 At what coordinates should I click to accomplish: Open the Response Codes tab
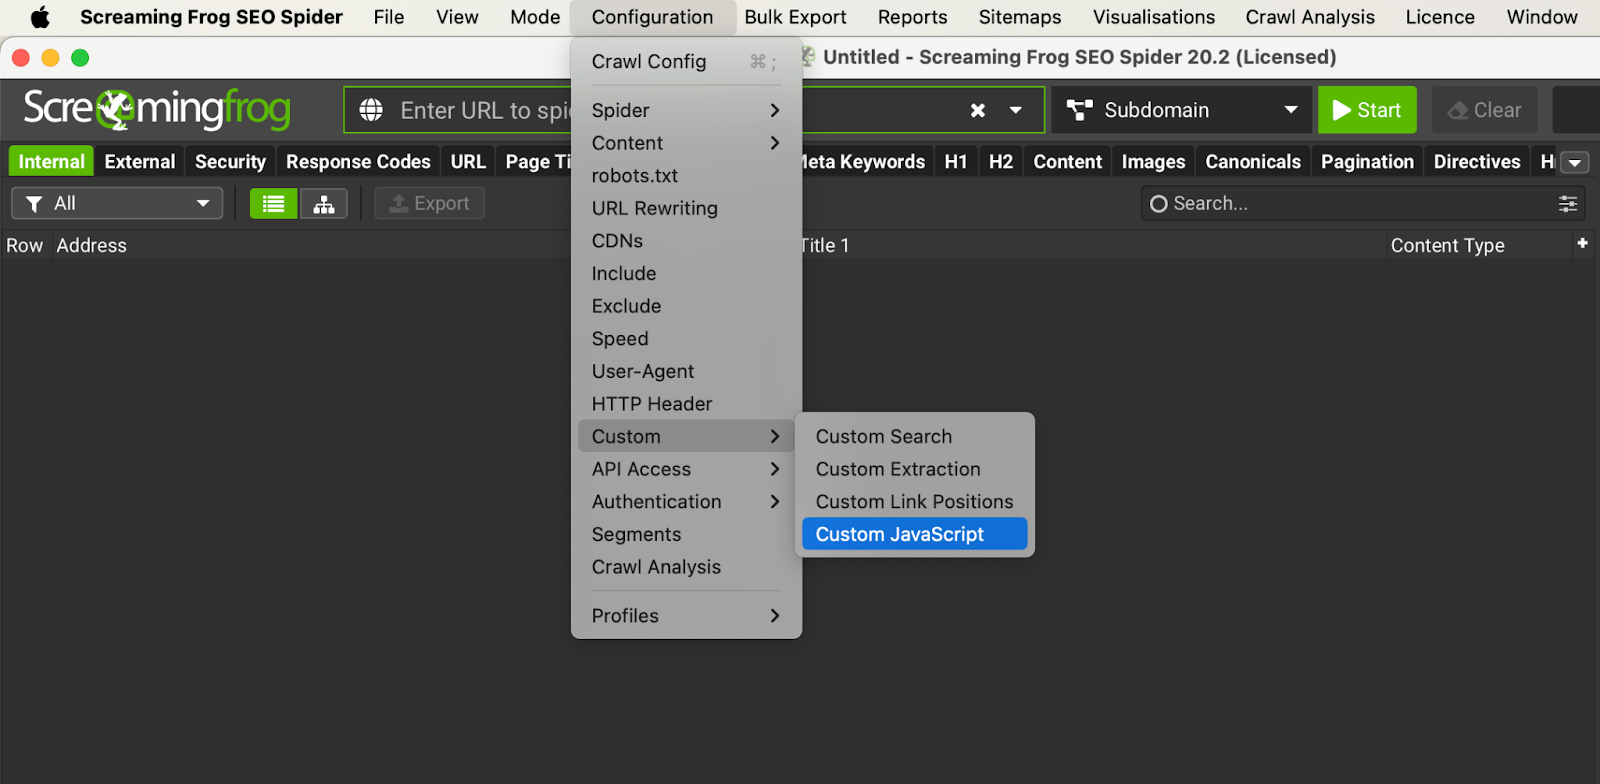pos(358,161)
